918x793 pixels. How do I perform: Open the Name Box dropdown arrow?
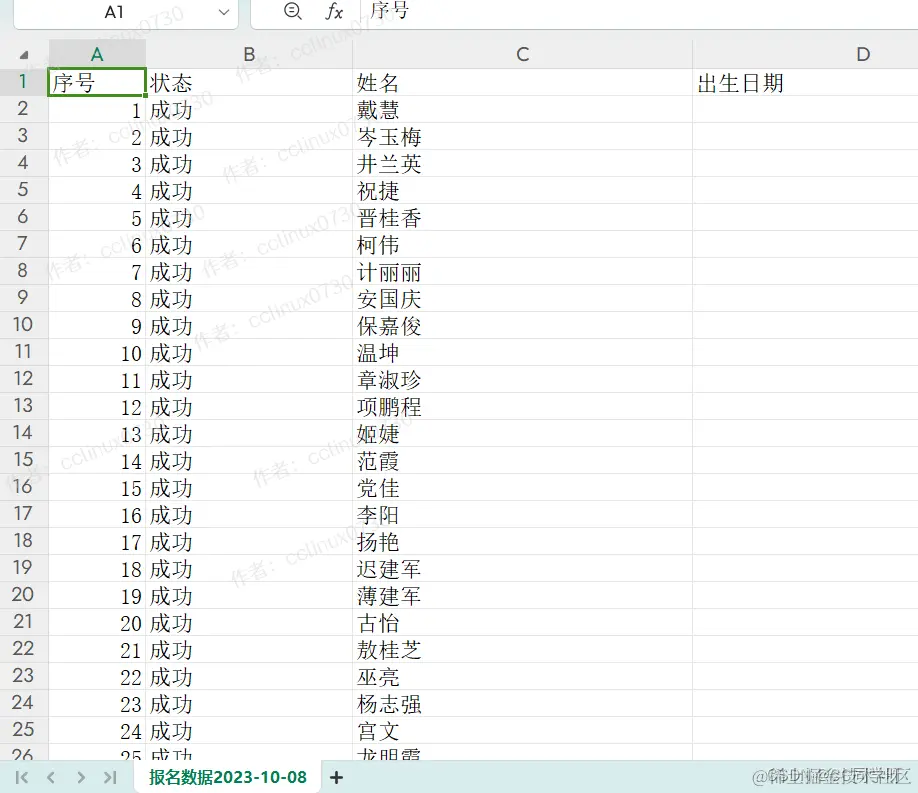tap(224, 12)
